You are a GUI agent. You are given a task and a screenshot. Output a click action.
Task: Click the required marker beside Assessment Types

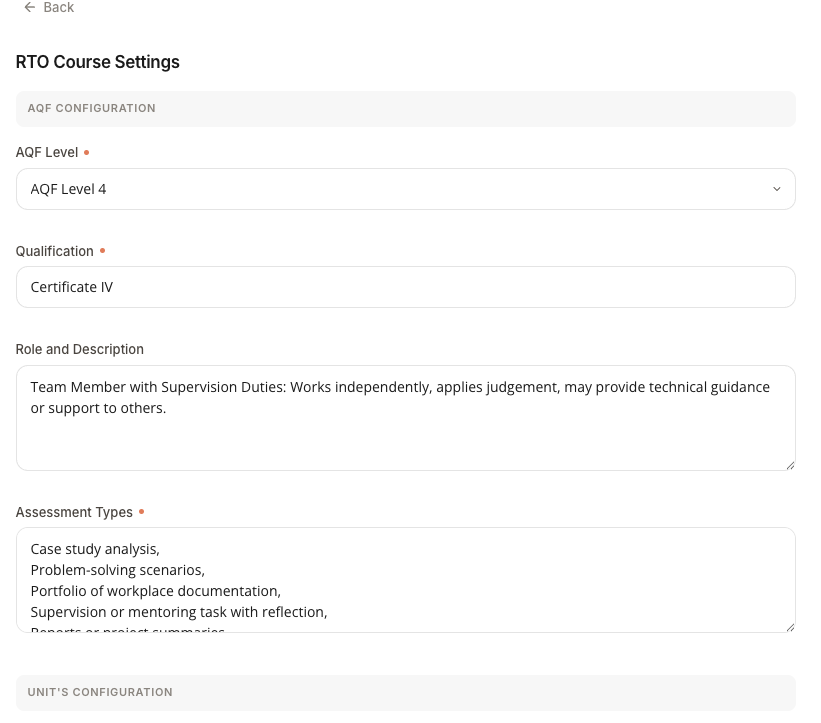point(141,511)
